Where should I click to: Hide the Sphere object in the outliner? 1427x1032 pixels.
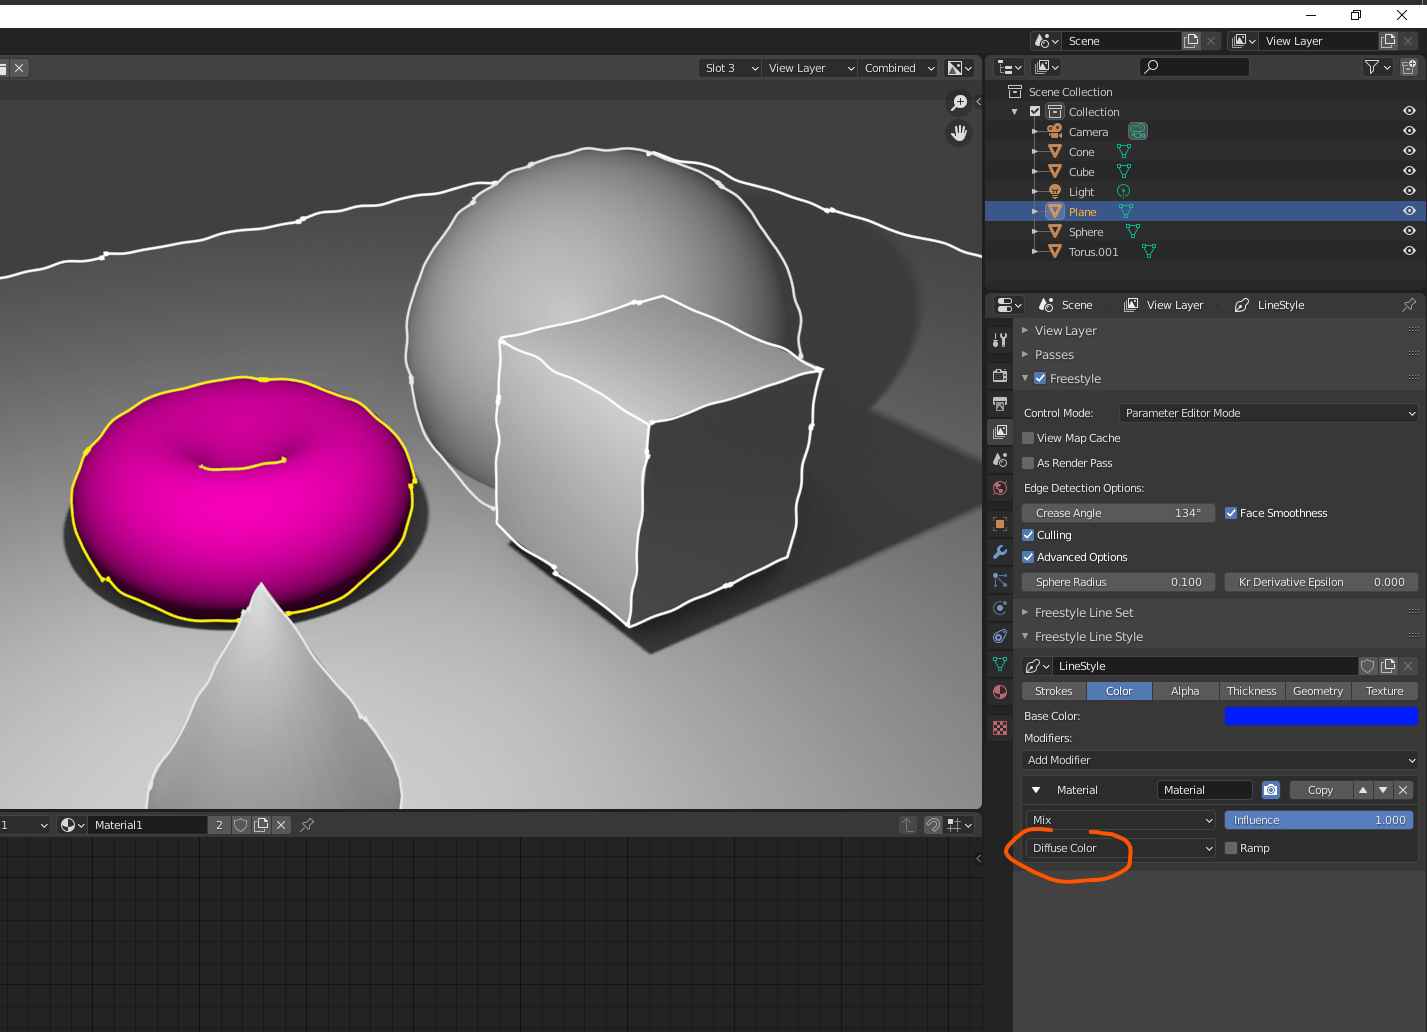click(x=1409, y=231)
